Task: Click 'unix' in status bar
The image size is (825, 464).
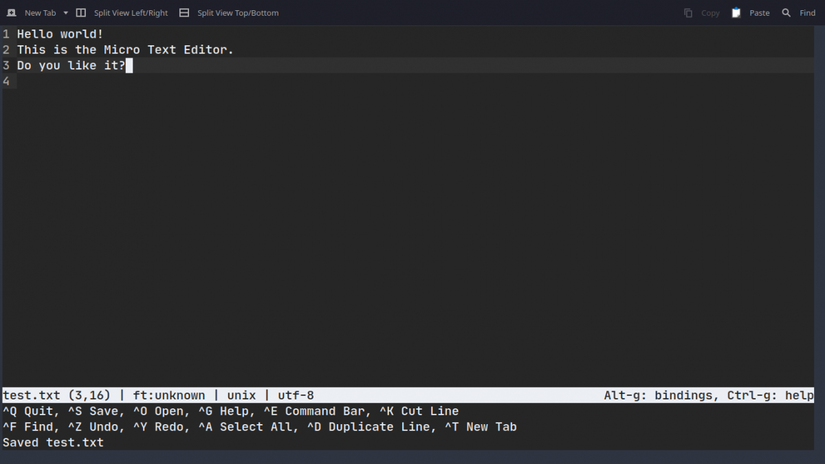Action: (242, 395)
